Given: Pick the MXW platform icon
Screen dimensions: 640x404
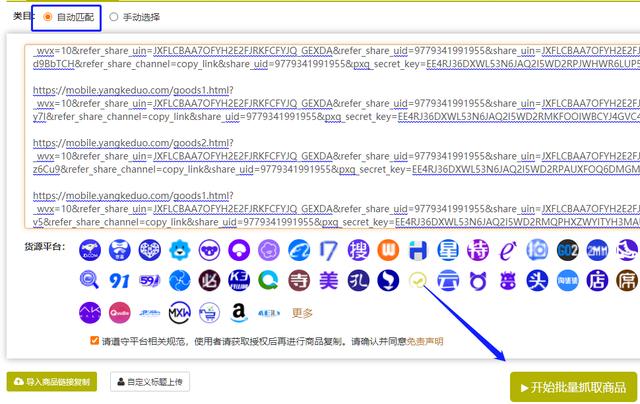Looking at the screenshot, I should (180, 313).
